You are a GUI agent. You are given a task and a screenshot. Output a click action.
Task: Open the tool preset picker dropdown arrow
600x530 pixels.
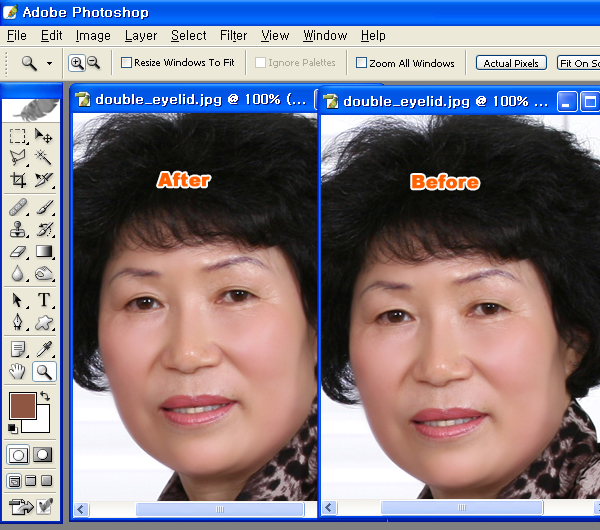pyautogui.click(x=49, y=63)
